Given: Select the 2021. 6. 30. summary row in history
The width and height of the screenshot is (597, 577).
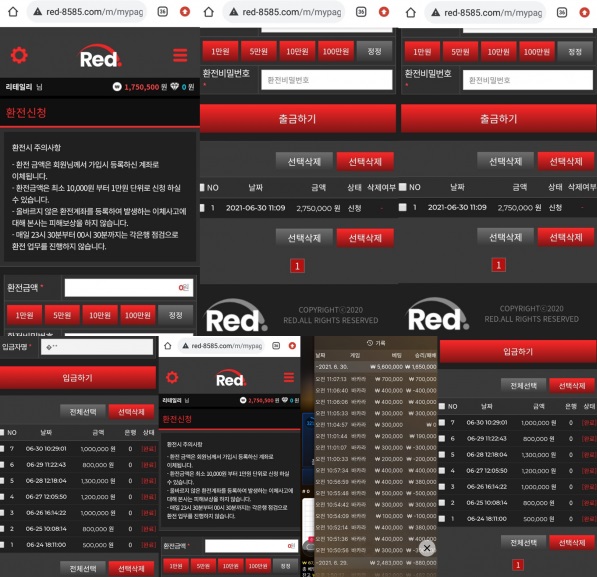Looking at the screenshot, I should click(x=376, y=366).
